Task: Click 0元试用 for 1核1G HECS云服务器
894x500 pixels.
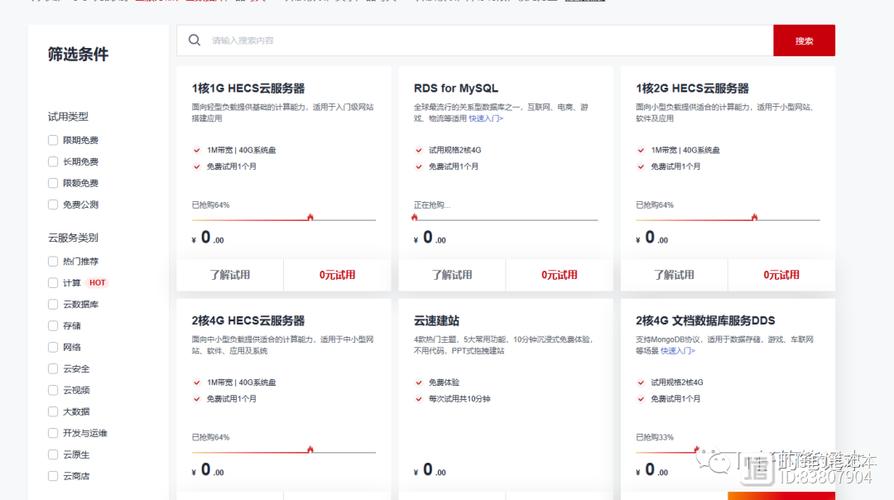Action: point(337,275)
